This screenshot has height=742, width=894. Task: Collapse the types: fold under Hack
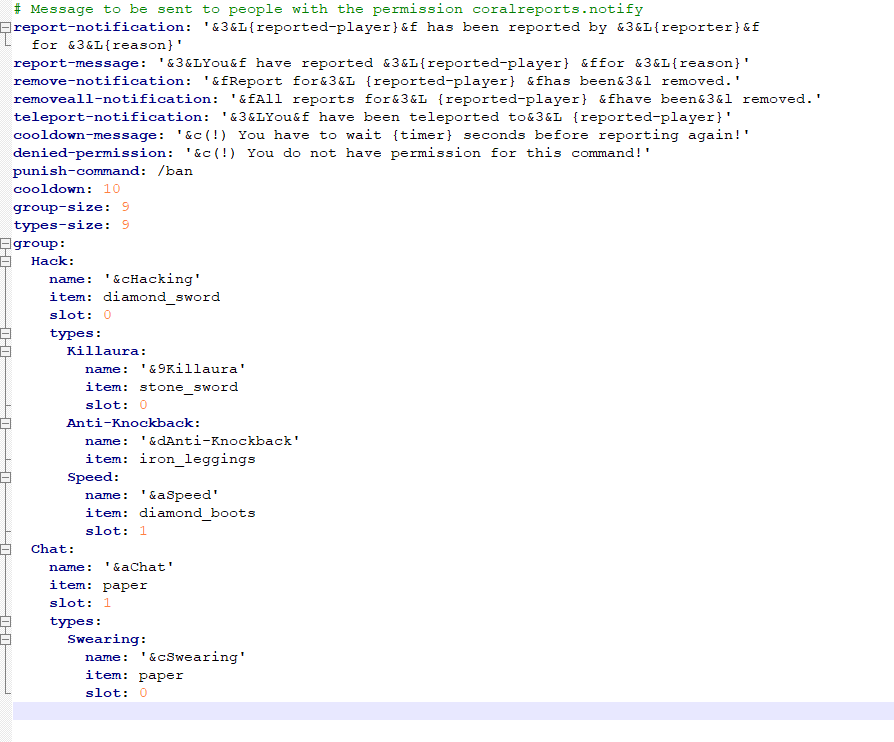pos(6,333)
